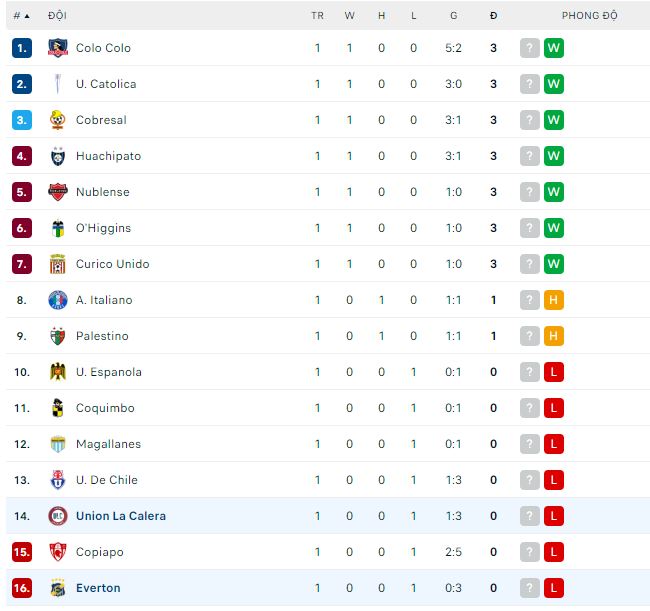
Task: Click the Colo Colo team crest icon
Action: 57,48
